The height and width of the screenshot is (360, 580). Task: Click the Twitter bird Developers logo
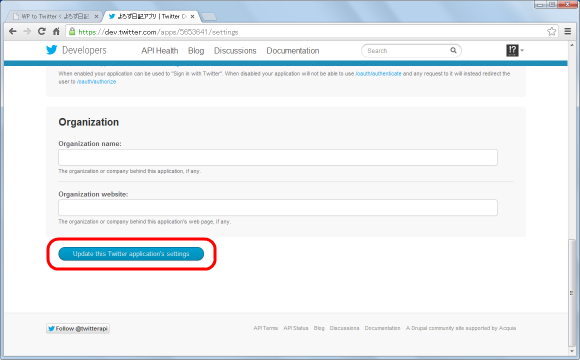coord(76,50)
